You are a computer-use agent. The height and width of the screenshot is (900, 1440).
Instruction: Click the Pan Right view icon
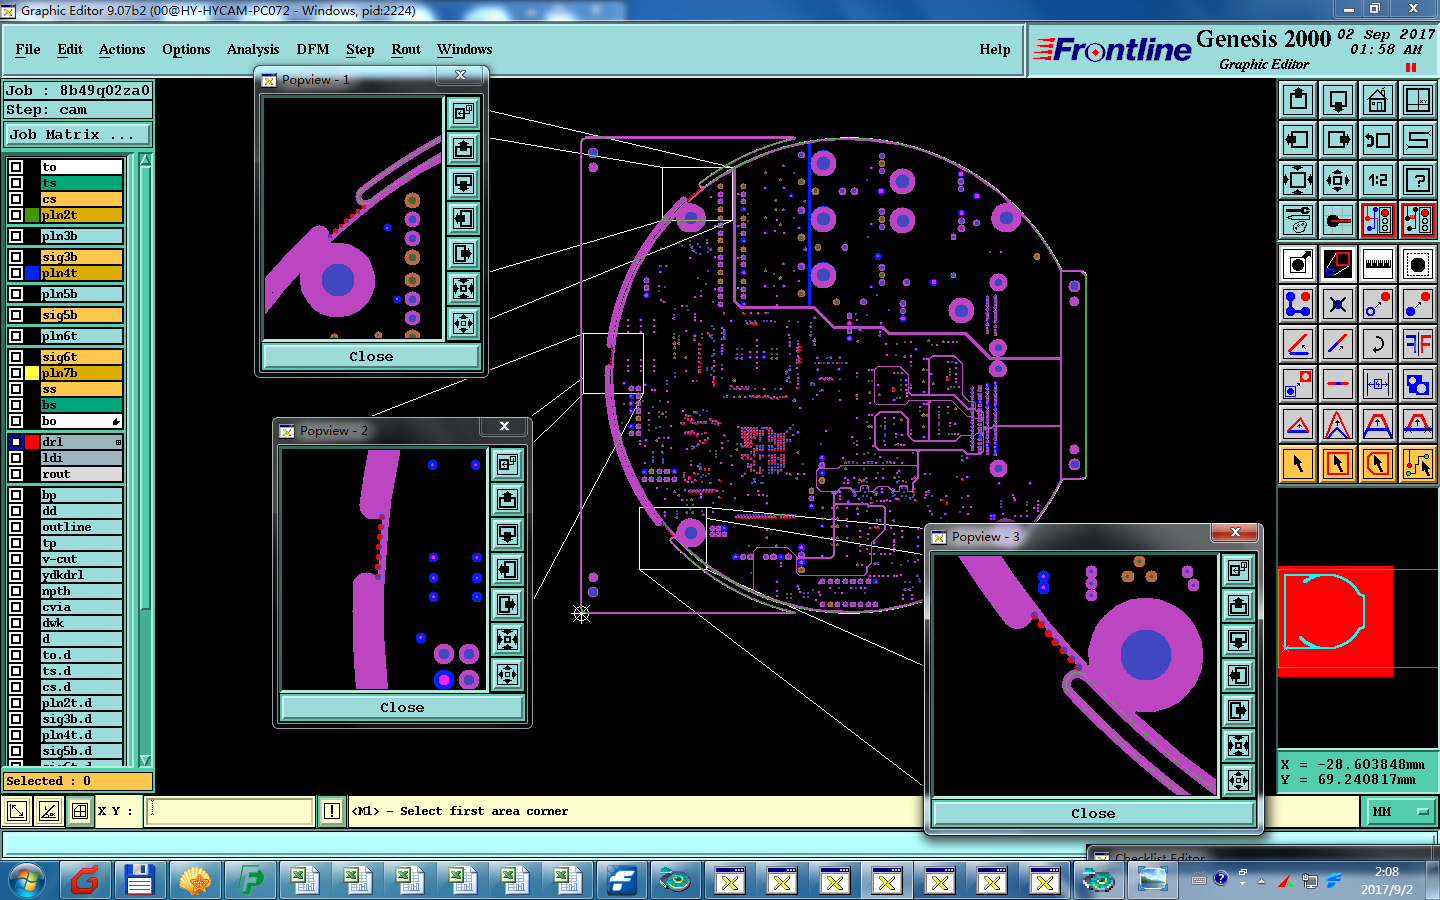coord(1338,140)
